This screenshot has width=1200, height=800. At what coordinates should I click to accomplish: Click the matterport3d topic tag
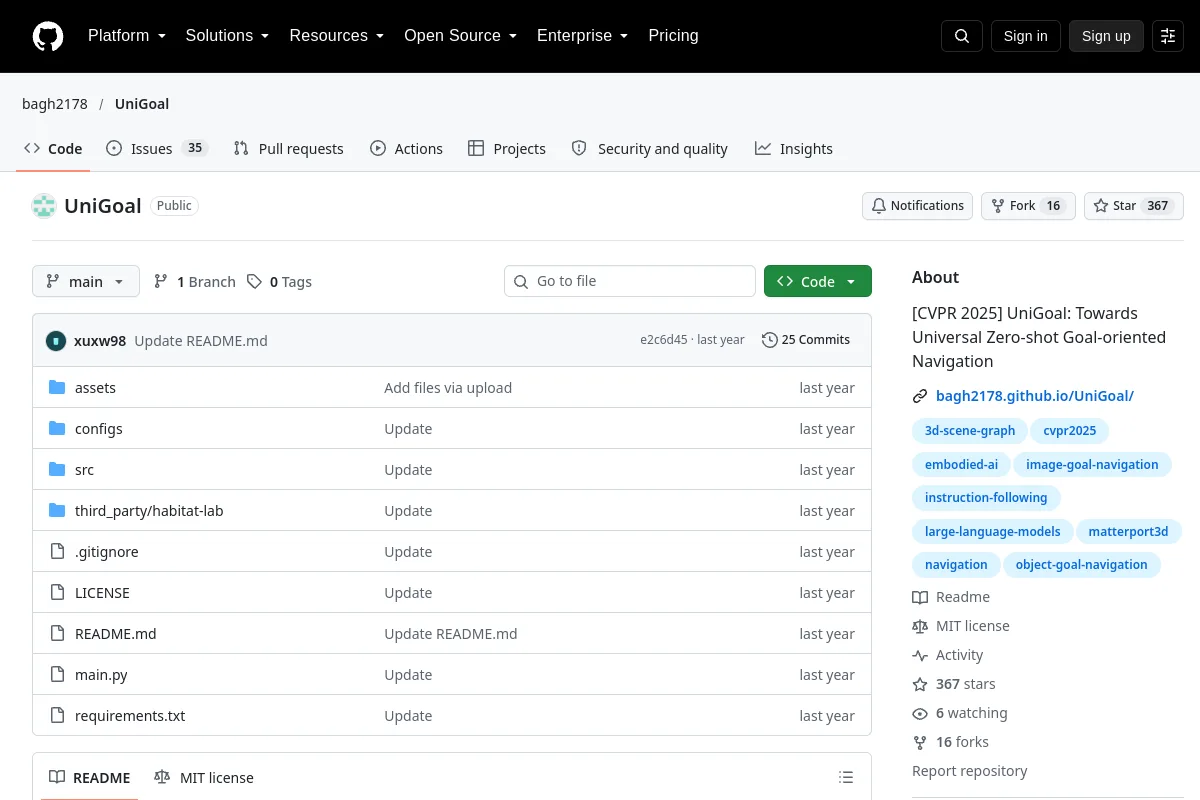tap(1128, 532)
